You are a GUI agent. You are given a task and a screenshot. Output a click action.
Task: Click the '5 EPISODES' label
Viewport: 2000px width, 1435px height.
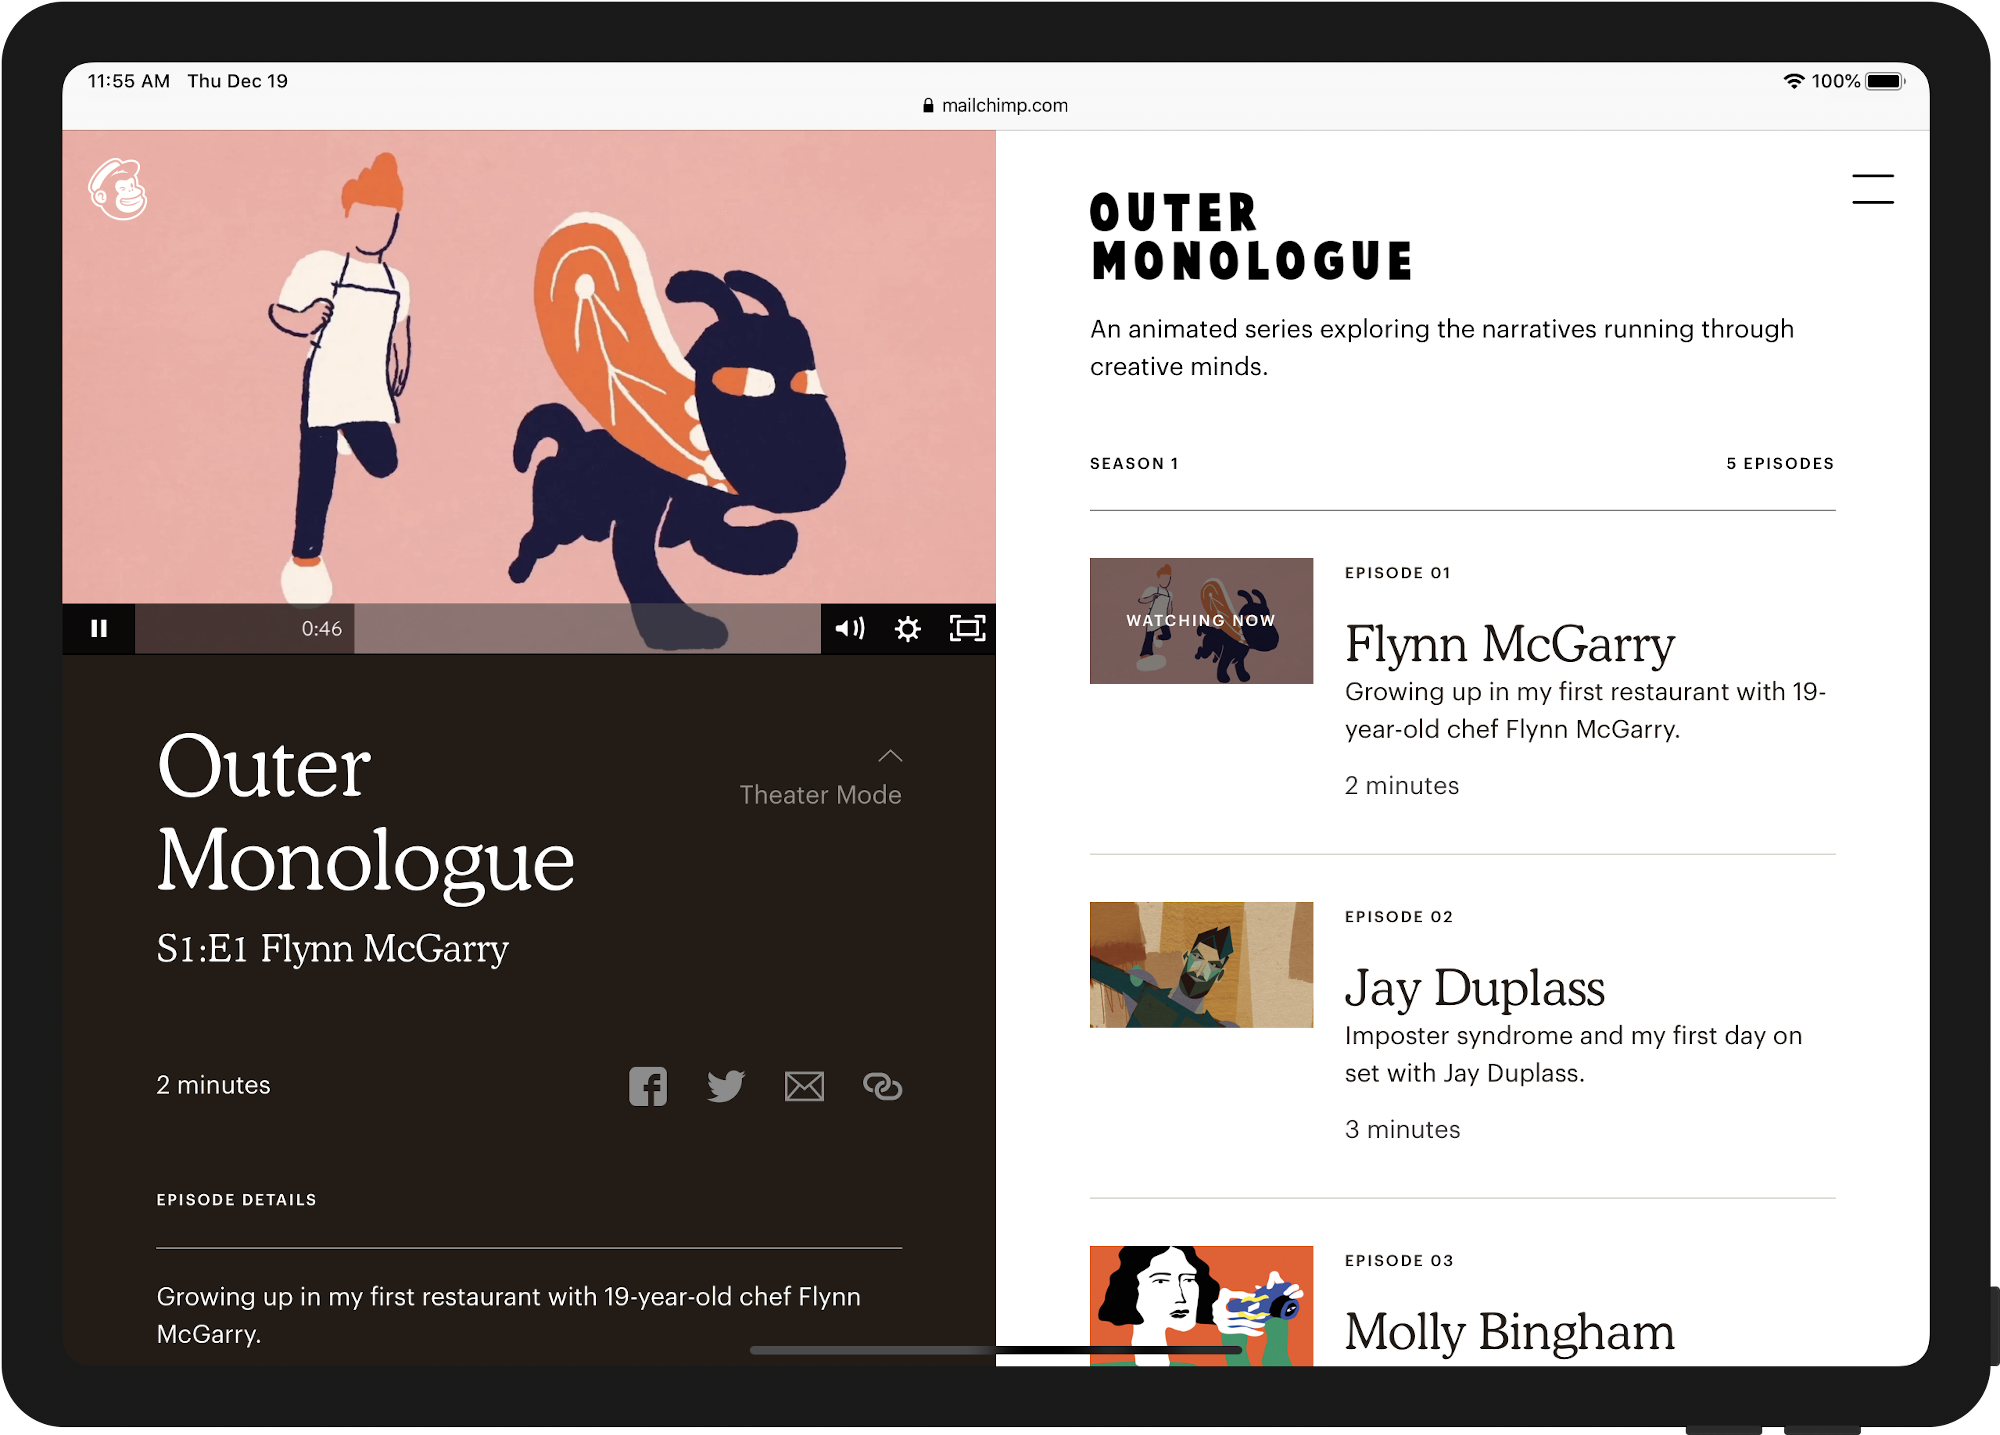point(1780,464)
